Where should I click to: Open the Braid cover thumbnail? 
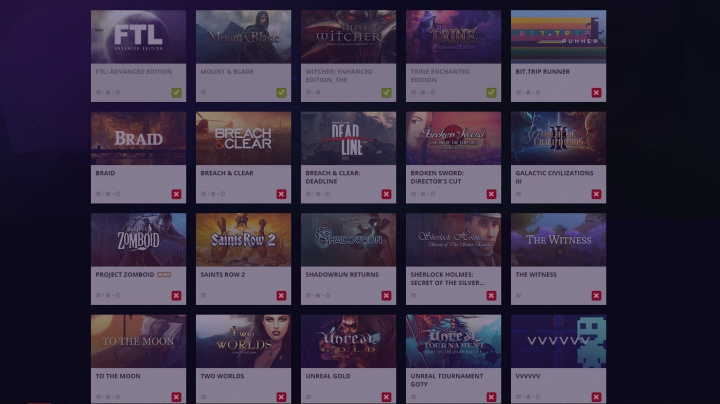tap(139, 138)
